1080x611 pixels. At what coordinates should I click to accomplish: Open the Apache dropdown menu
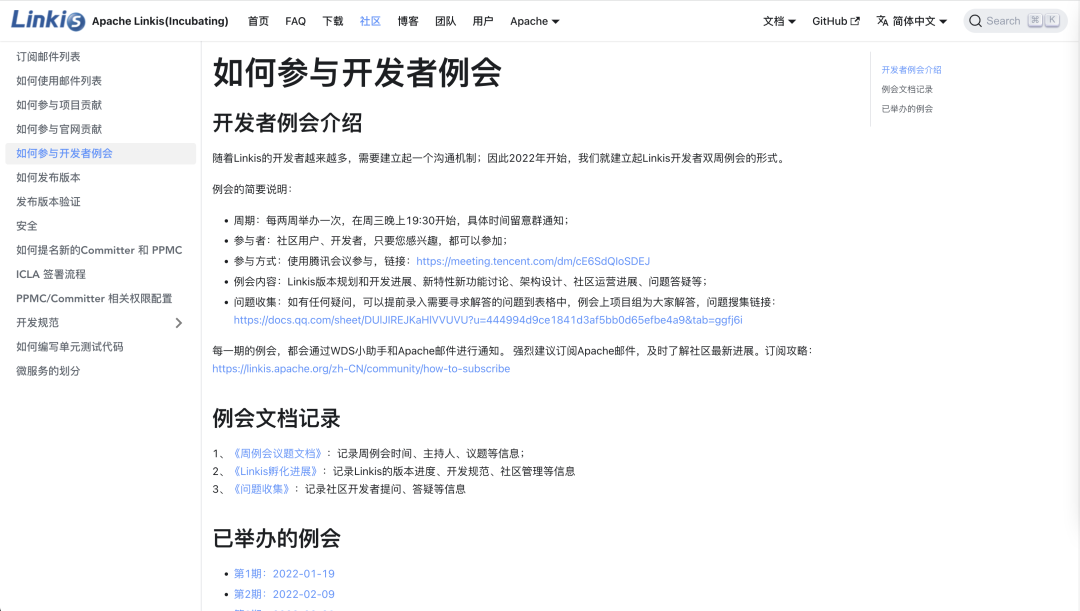534,21
